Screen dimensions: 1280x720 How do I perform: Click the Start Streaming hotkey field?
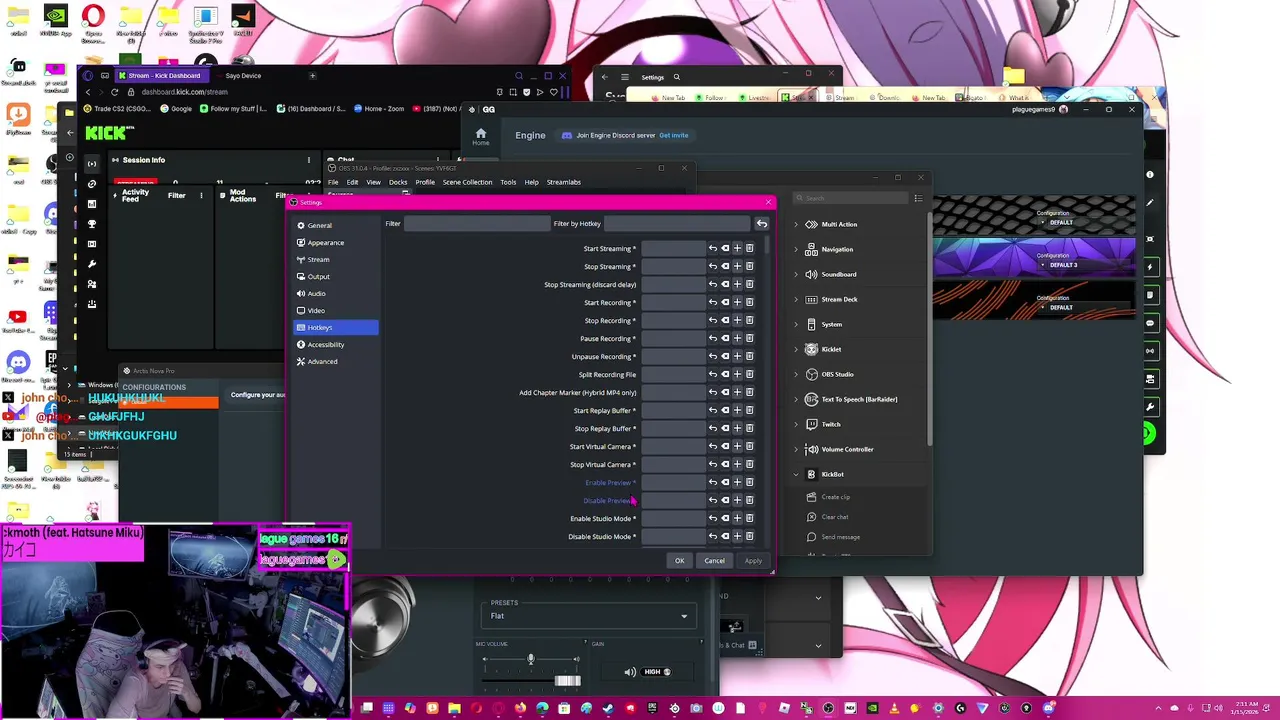(673, 248)
